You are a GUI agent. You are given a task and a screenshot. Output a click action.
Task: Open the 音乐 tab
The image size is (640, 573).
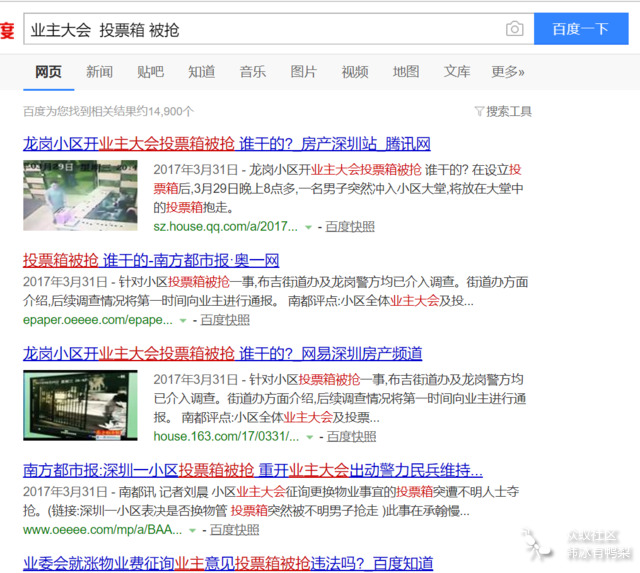point(253,72)
